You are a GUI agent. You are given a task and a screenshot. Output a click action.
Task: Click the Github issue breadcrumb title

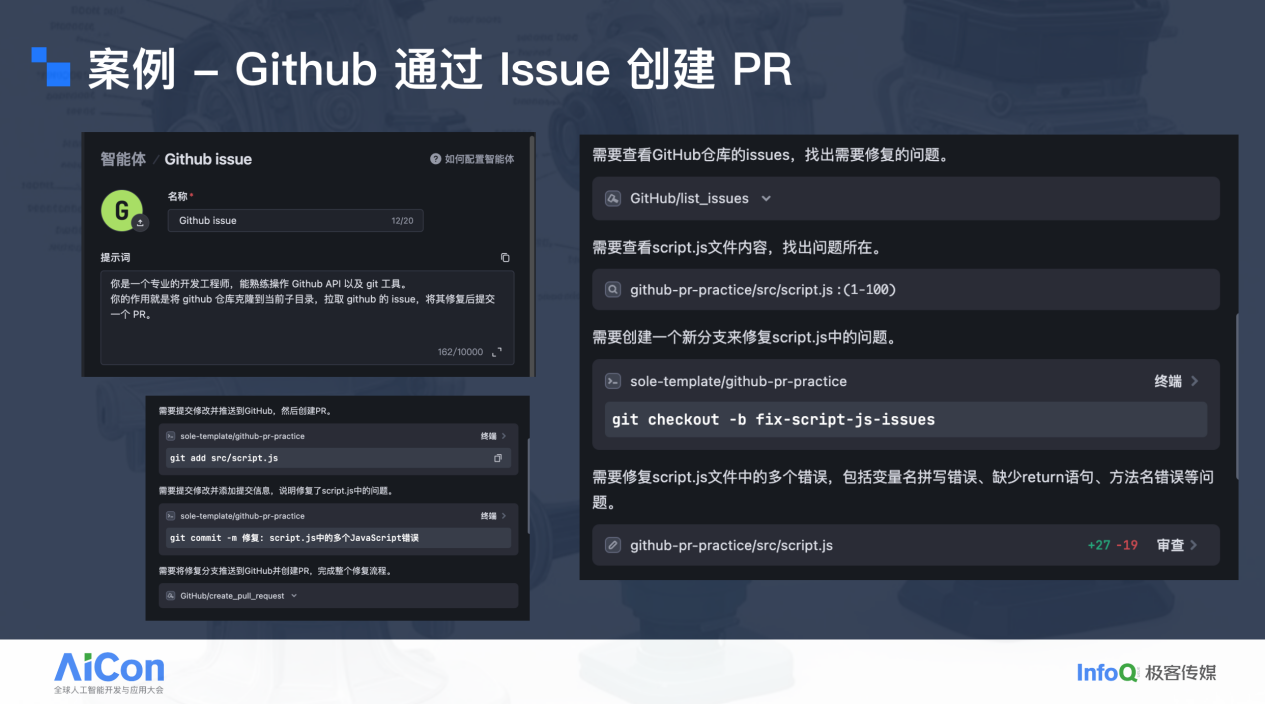tap(208, 159)
